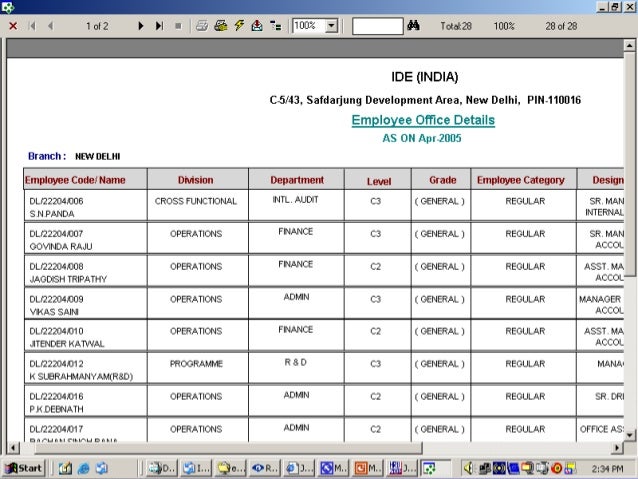Click the 2:34 PM system clock

pos(607,469)
